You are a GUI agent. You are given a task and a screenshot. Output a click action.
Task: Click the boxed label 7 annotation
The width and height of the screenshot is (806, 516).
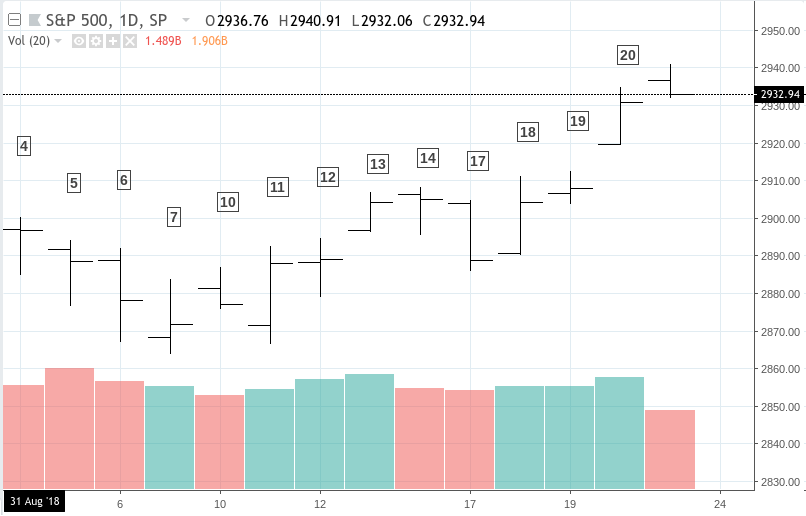coord(174,217)
